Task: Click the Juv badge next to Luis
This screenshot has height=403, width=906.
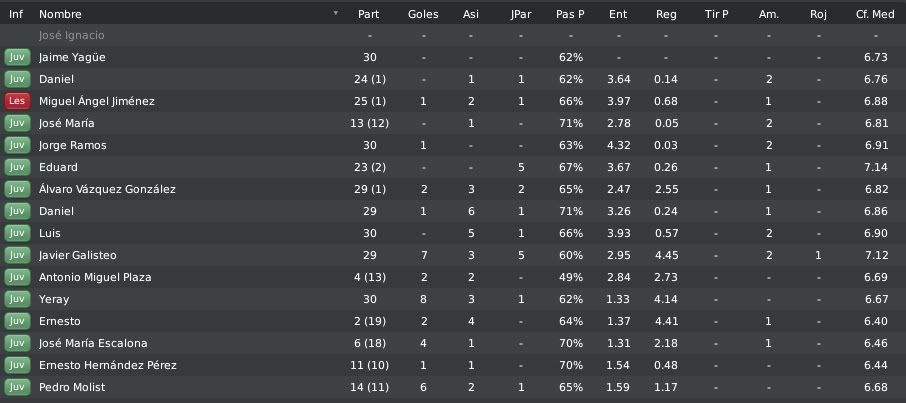Action: 17,233
